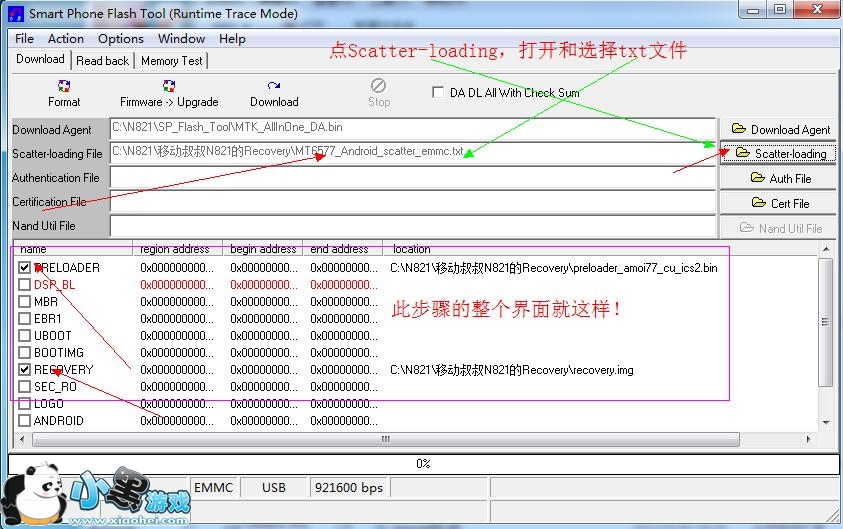Click the 'region address' column header
843x529 pixels.
(x=177, y=249)
